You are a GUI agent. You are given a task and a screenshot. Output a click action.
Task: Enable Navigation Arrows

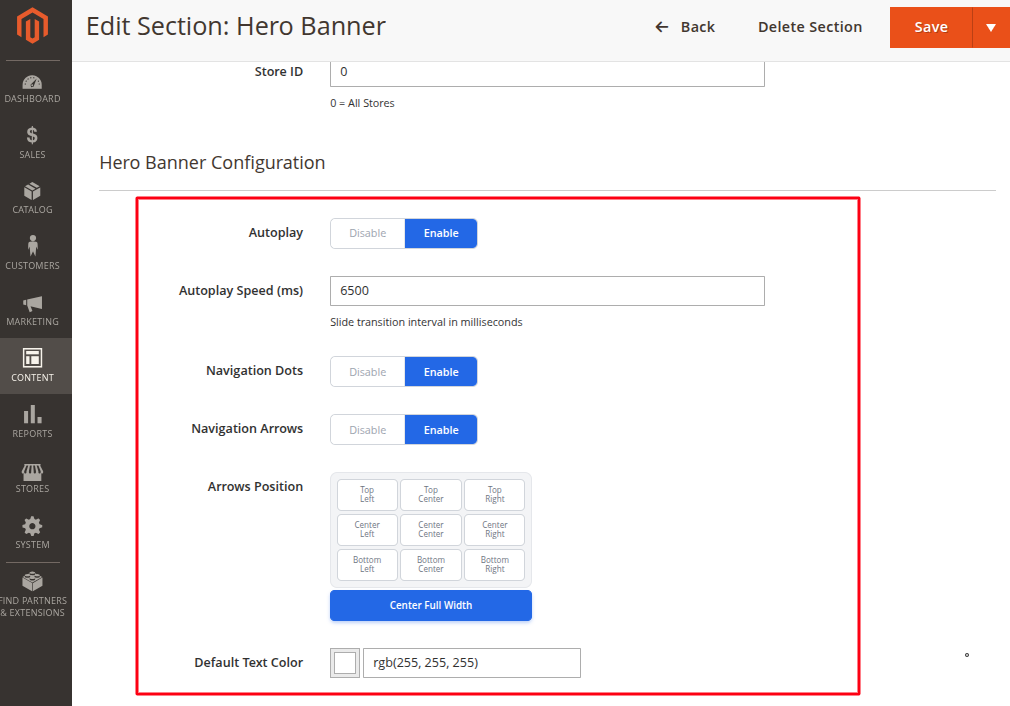click(x=441, y=430)
